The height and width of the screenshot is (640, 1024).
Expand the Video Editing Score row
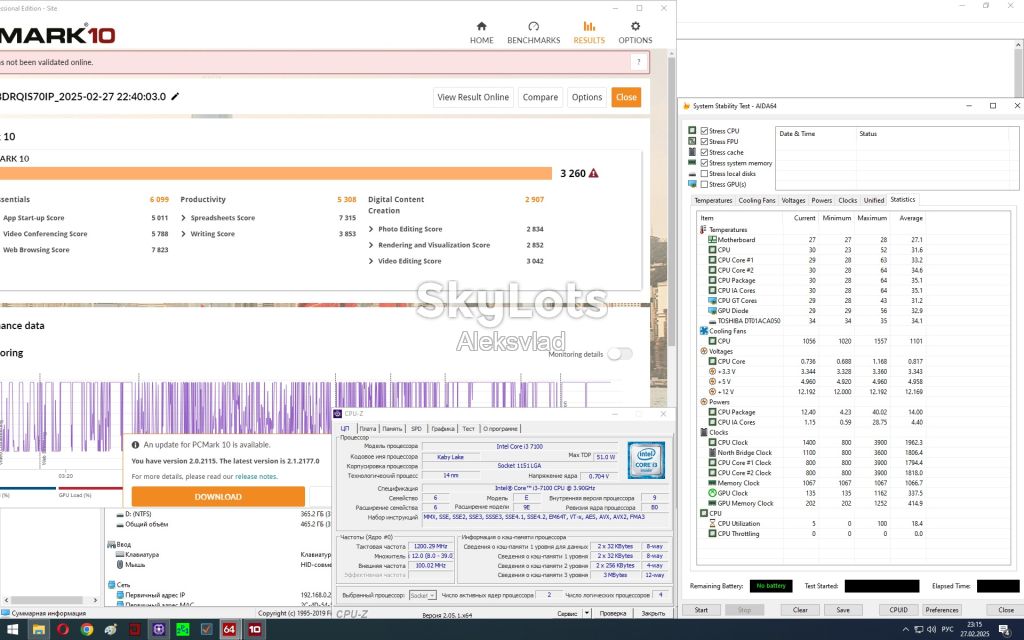click(x=371, y=261)
